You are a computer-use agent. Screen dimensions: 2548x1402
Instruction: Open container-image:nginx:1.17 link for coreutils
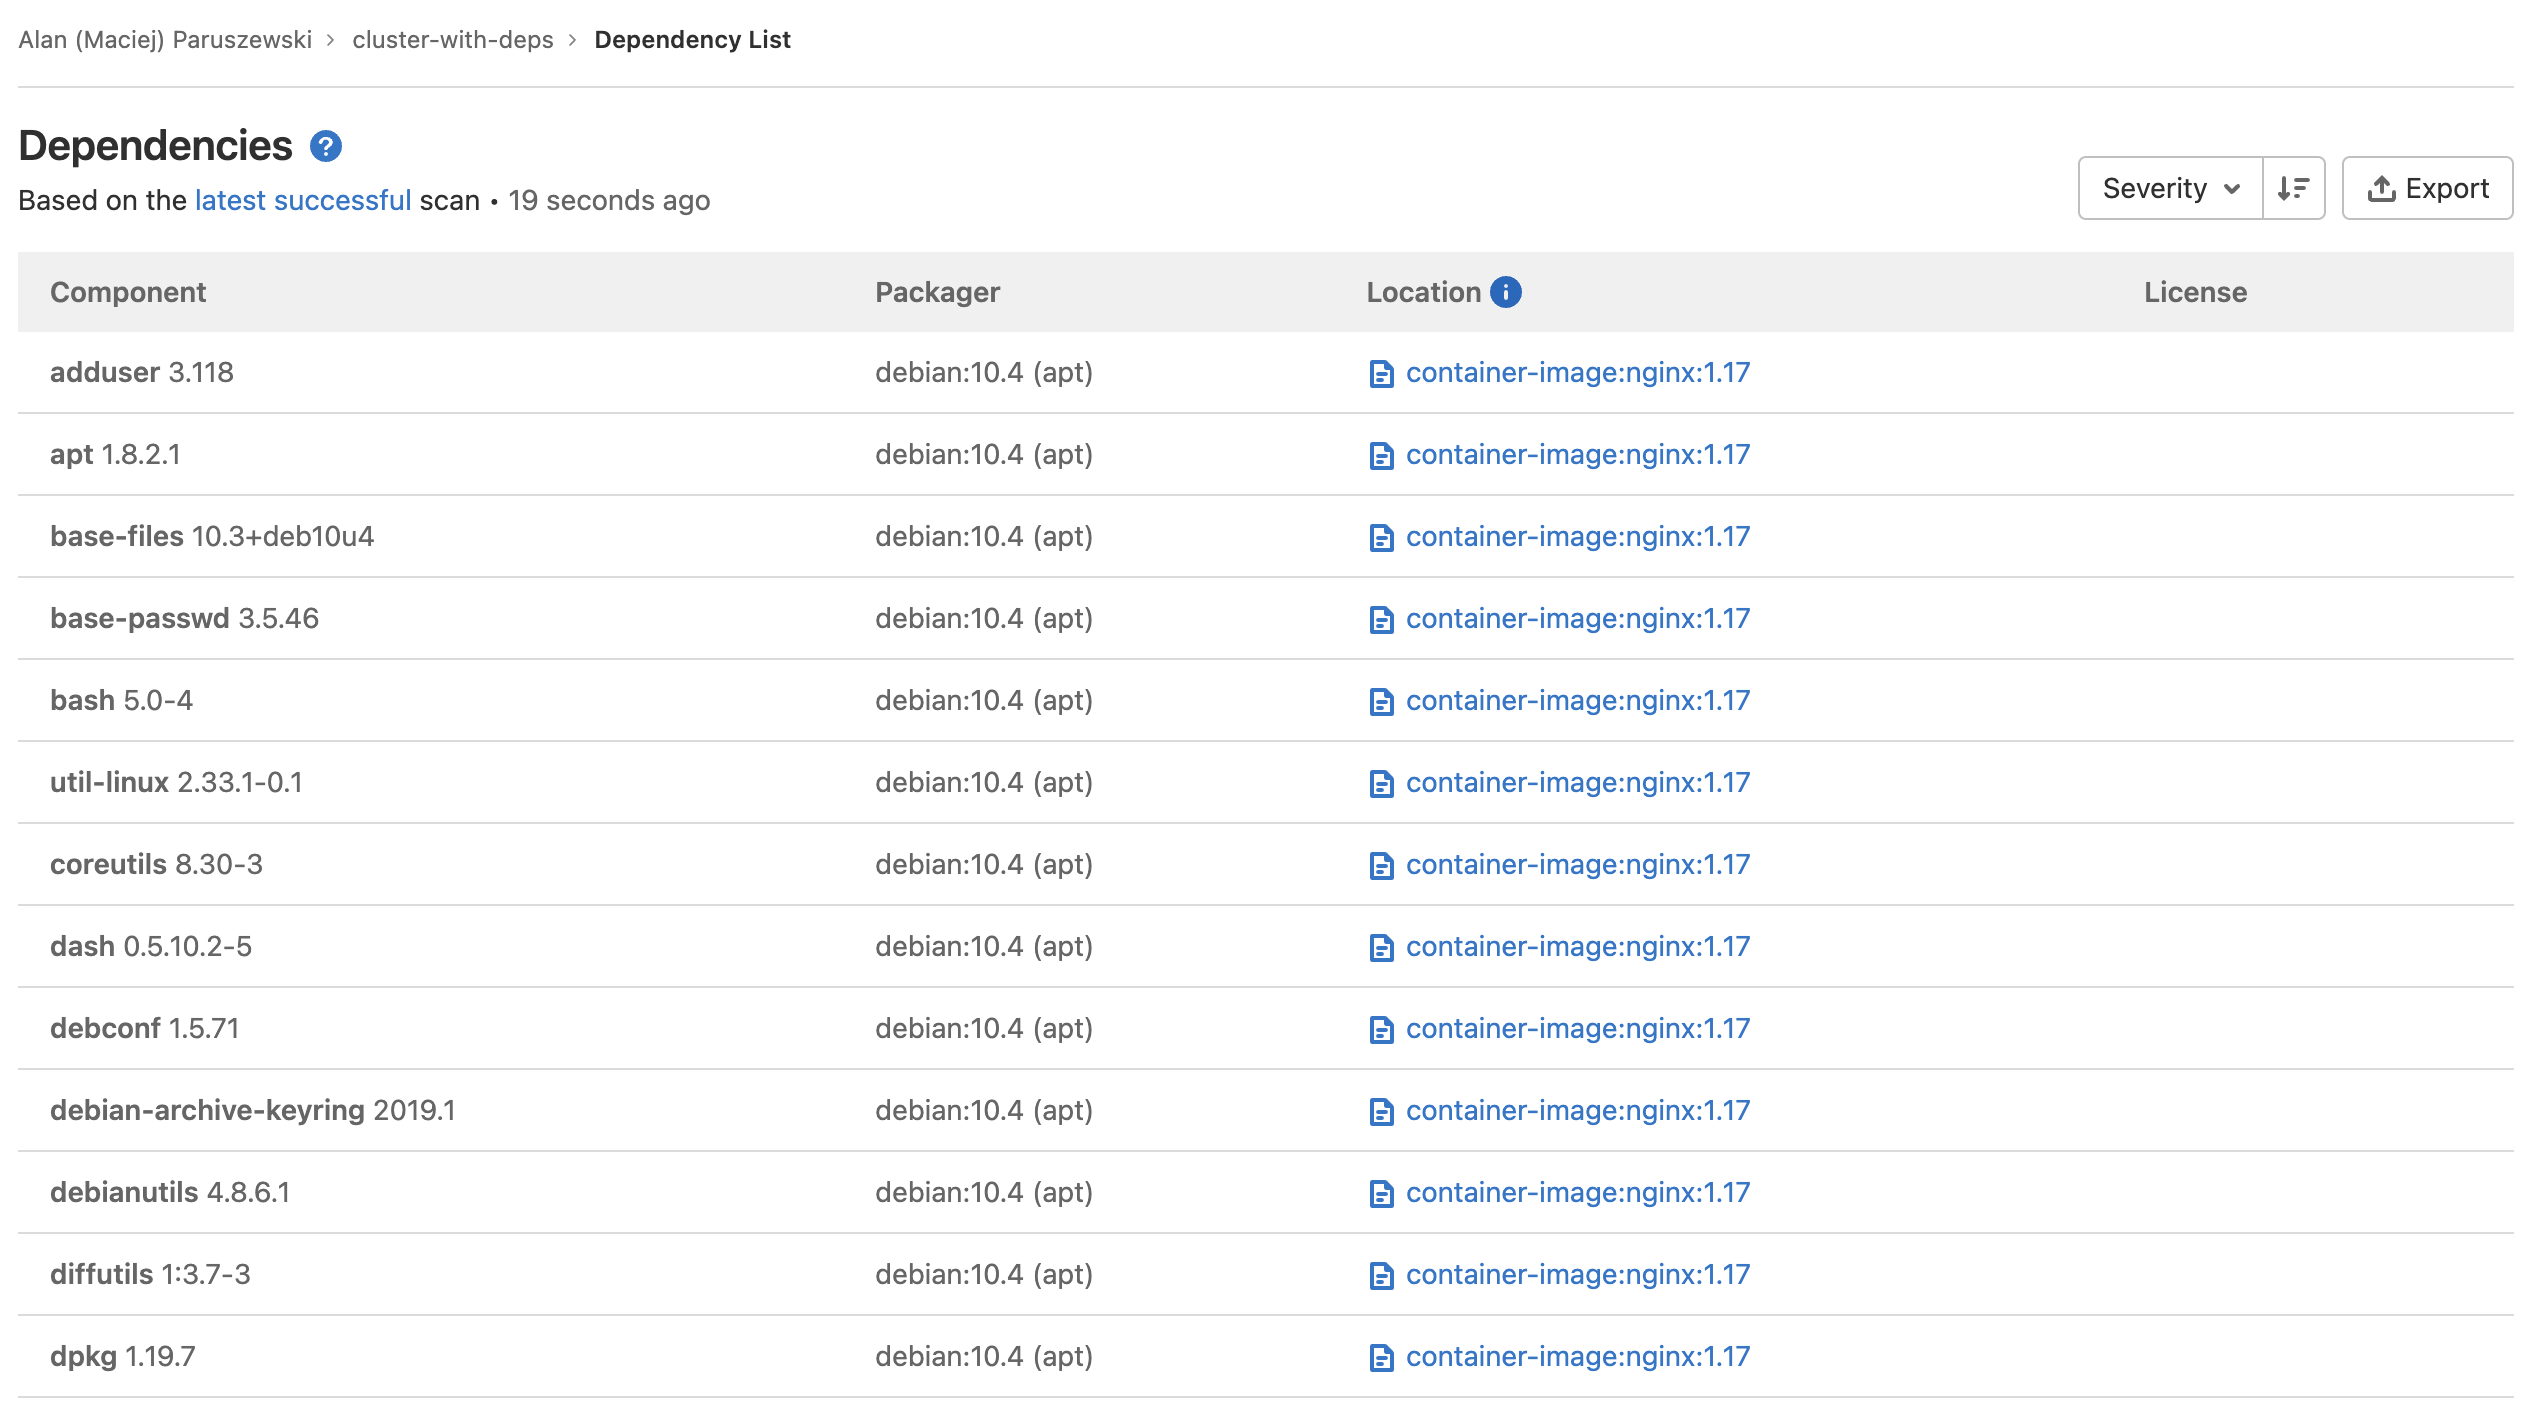tap(1577, 864)
